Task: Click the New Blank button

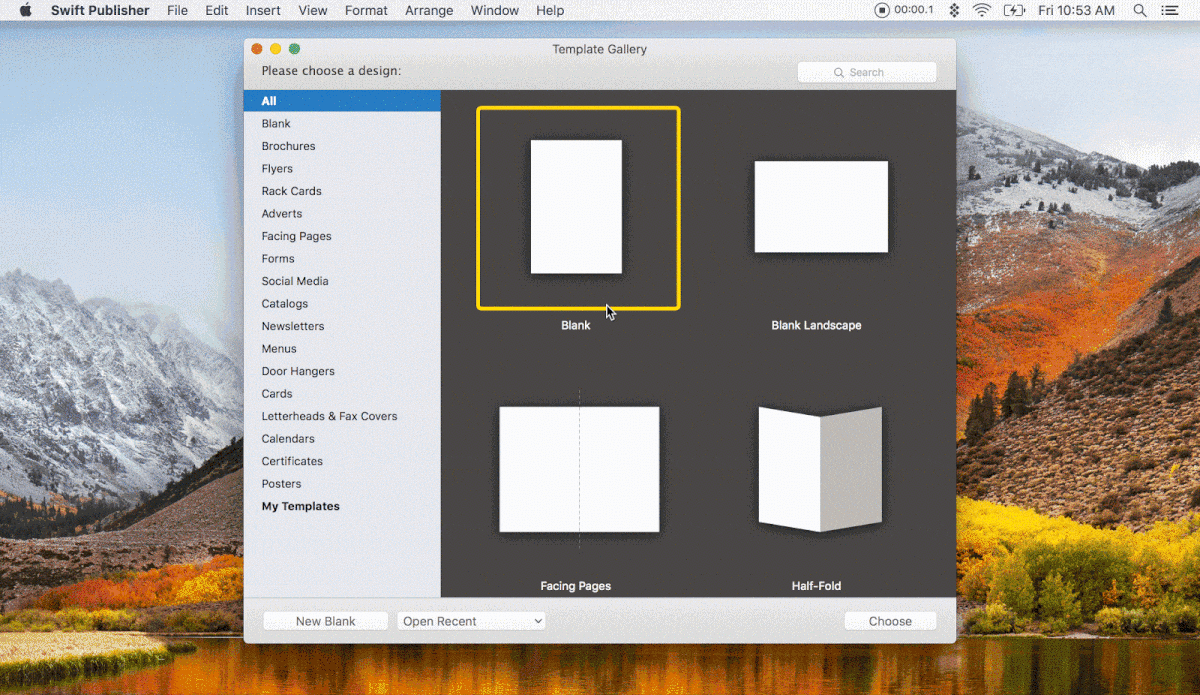Action: [326, 621]
